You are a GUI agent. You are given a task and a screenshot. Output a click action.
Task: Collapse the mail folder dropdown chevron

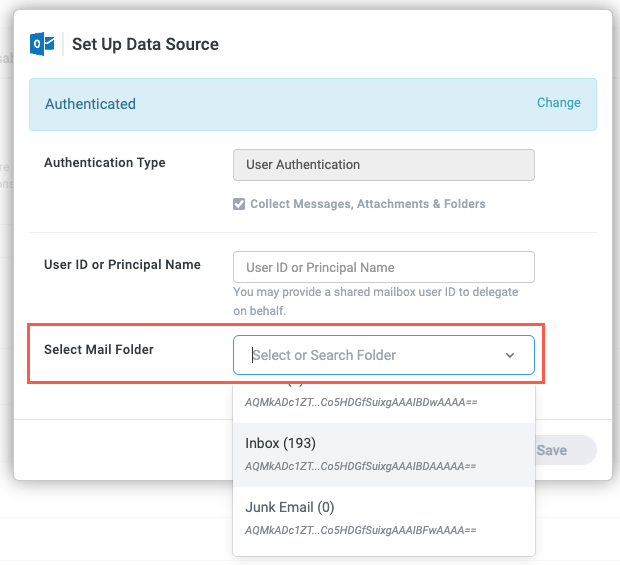(510, 355)
